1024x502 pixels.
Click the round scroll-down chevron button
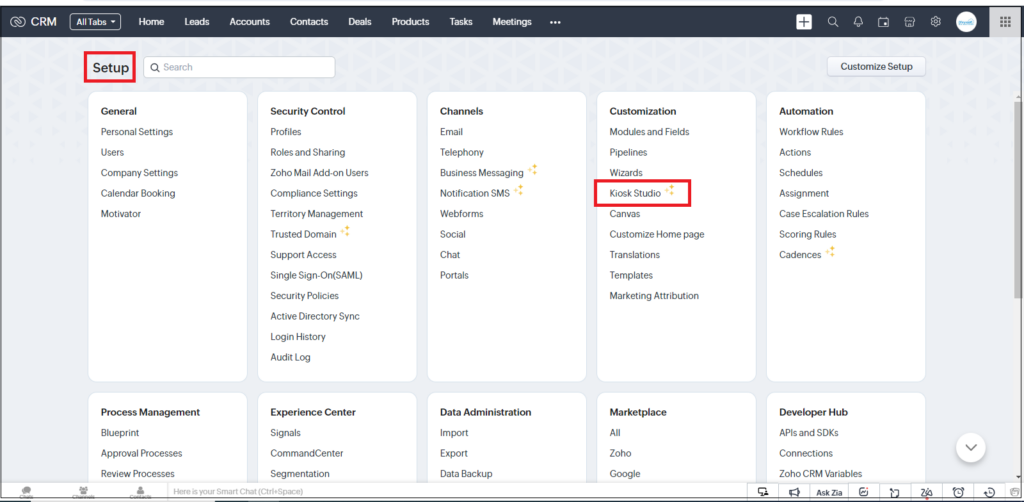970,447
